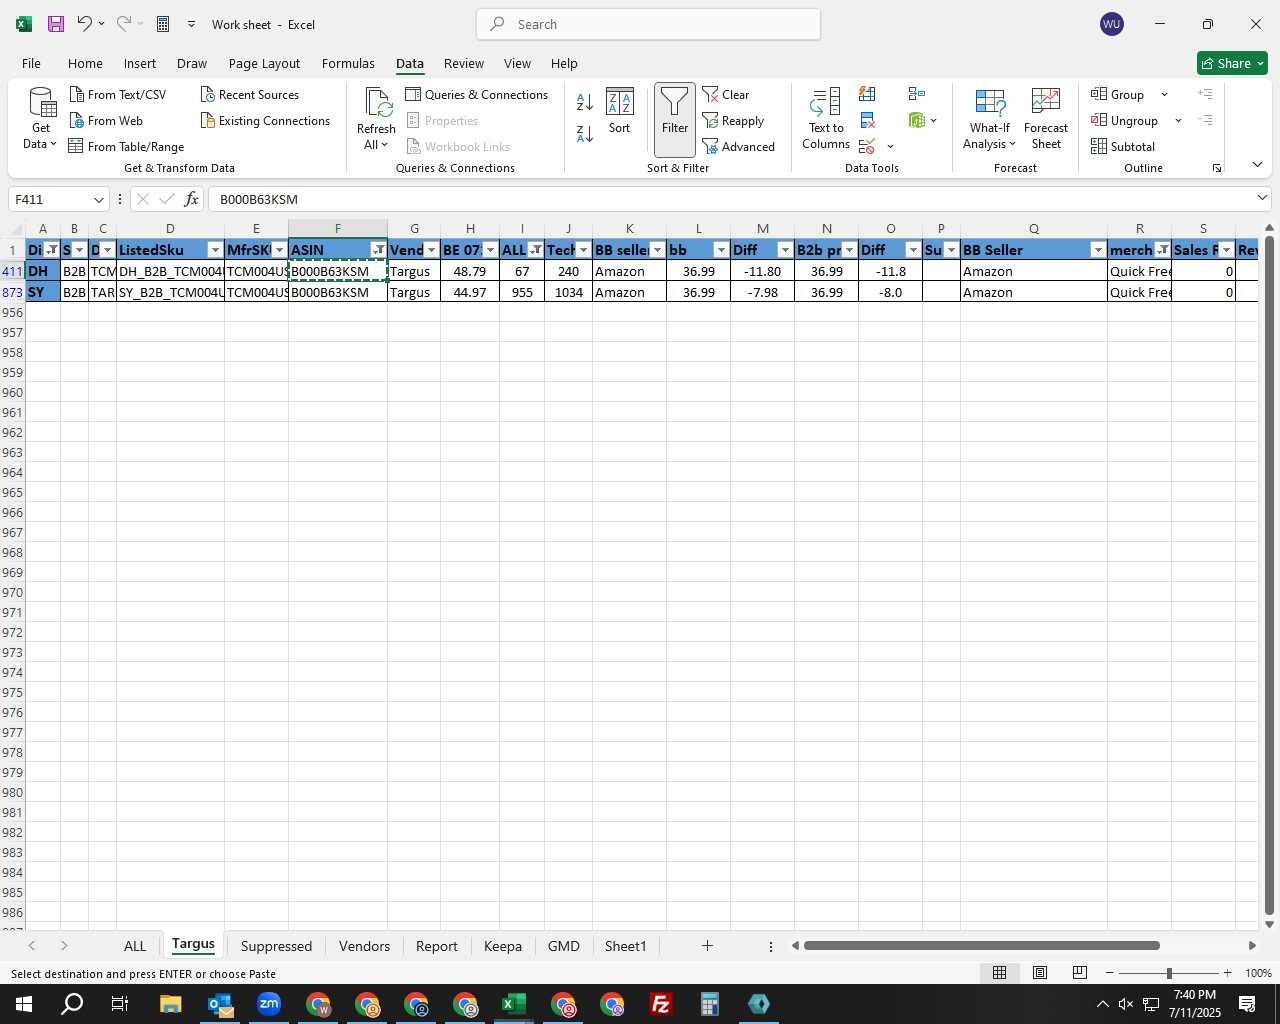Clear the applied filter
This screenshot has width=1280, height=1024.
coord(726,94)
